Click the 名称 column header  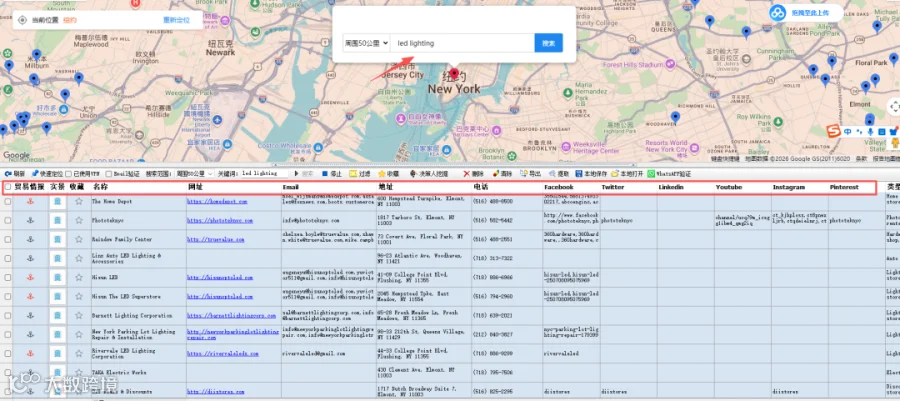pos(100,187)
